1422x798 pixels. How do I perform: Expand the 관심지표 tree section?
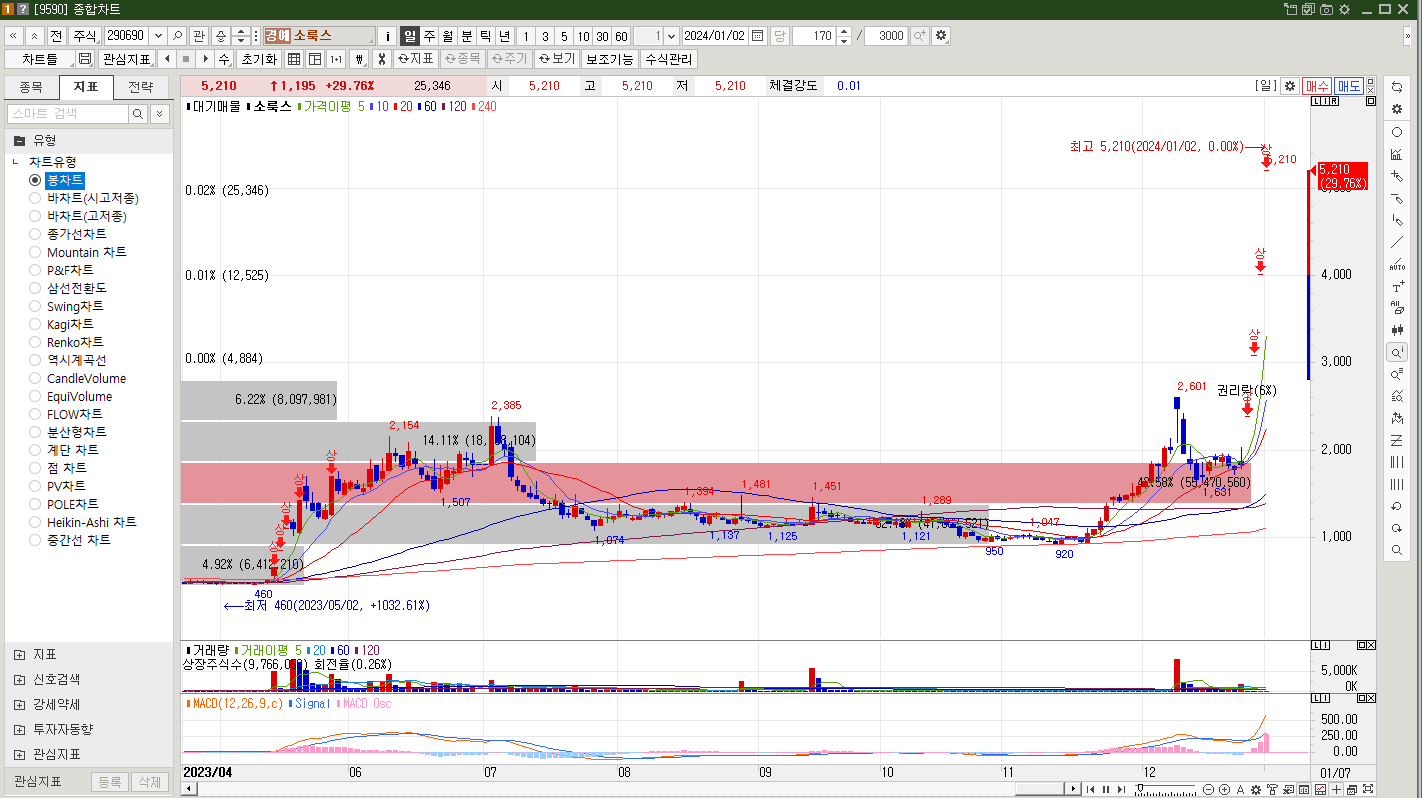tap(20, 755)
